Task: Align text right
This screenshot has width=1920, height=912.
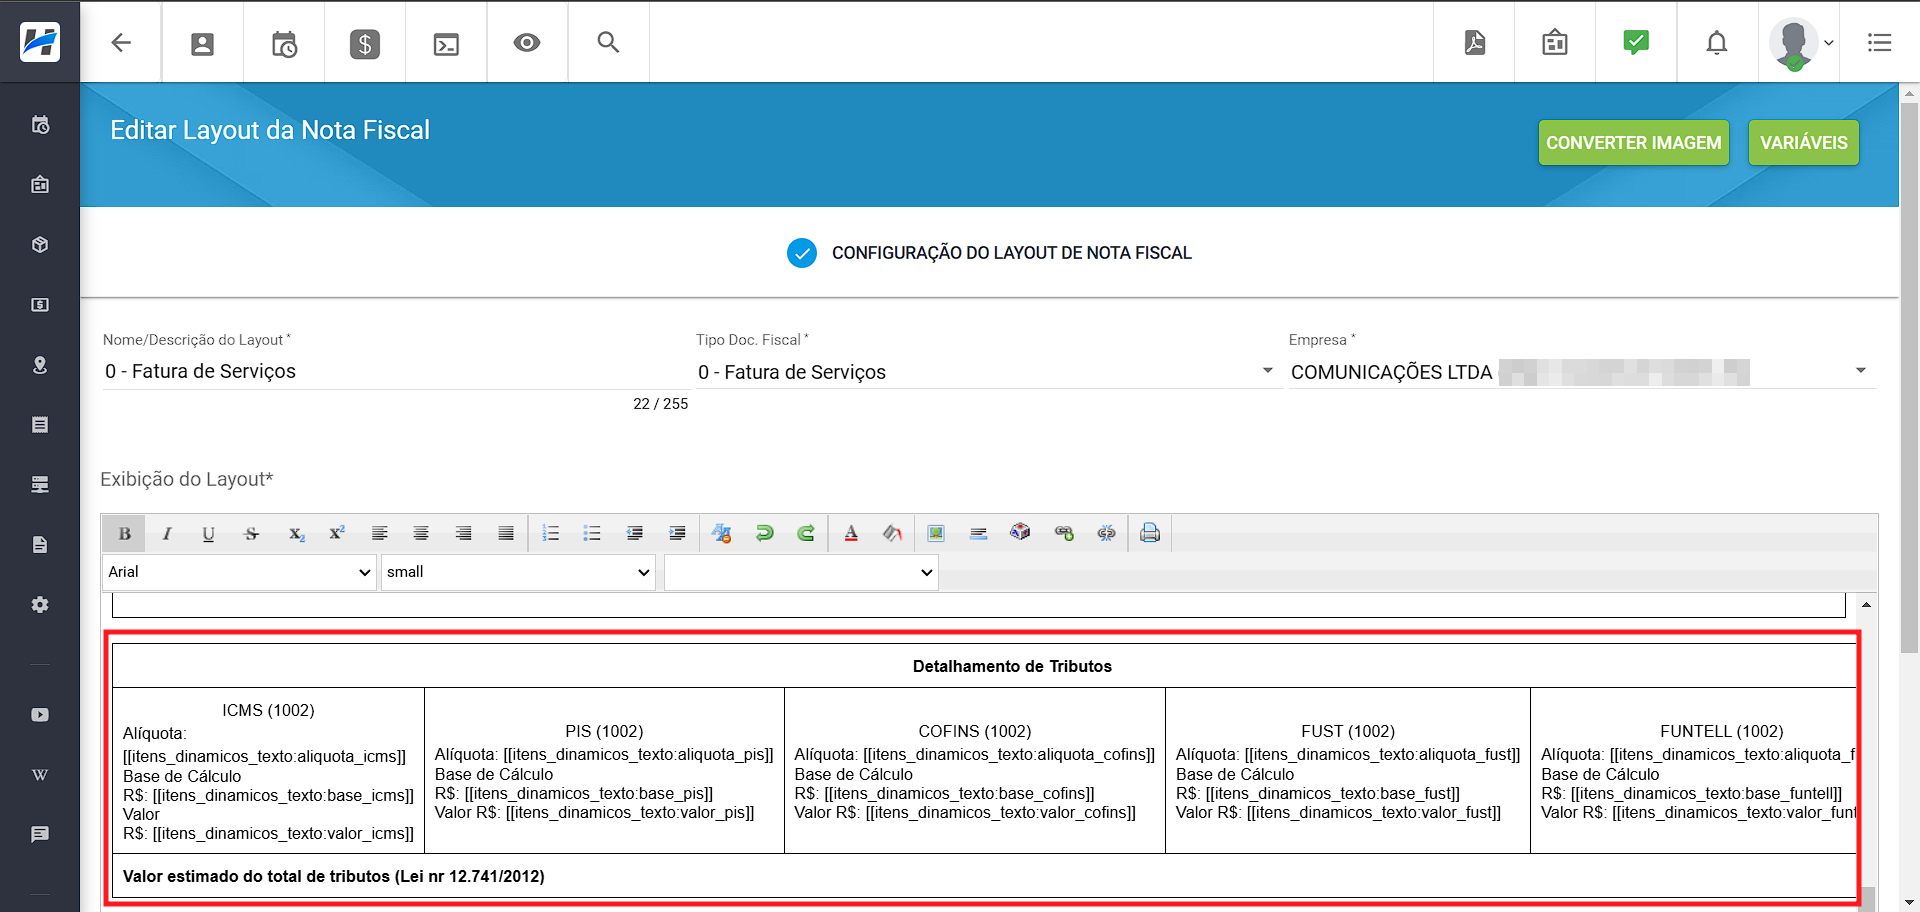Action: tap(463, 534)
